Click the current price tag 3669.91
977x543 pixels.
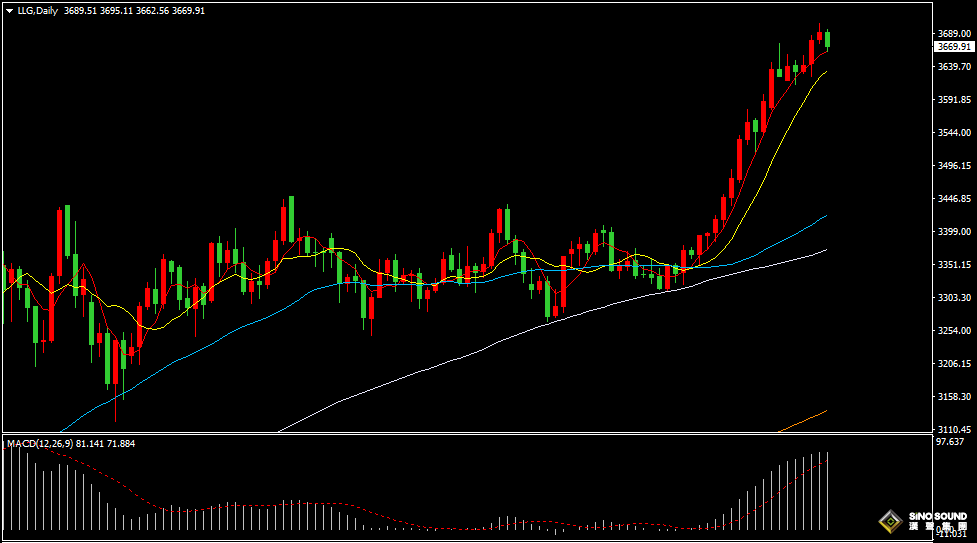[954, 47]
